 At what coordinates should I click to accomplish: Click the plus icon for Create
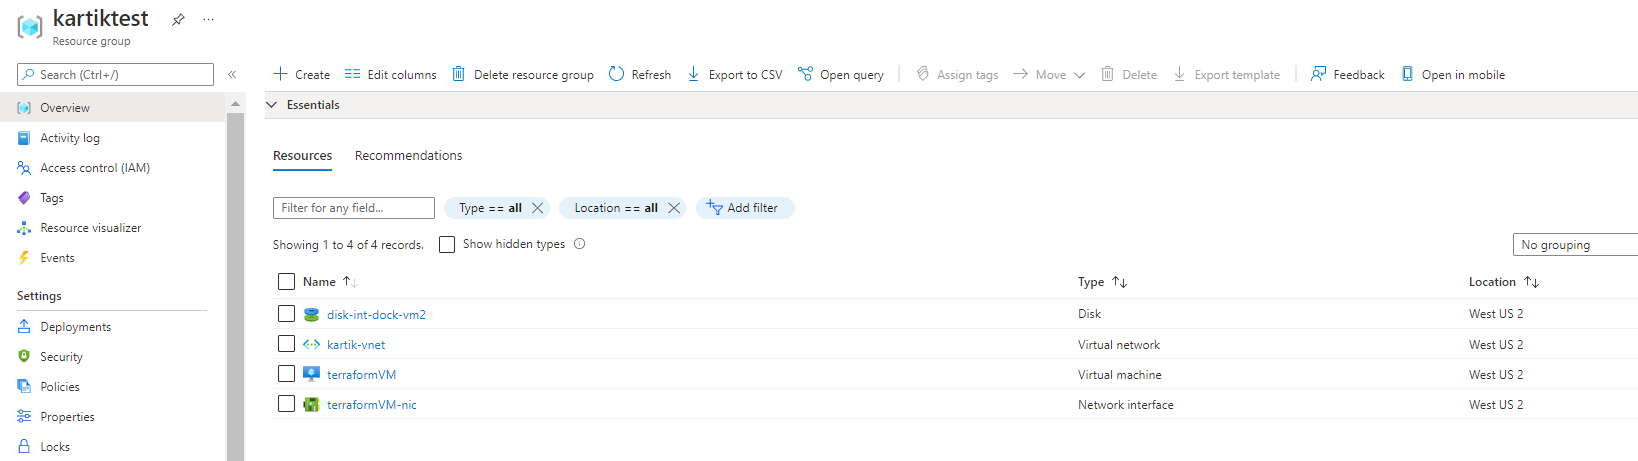tap(281, 74)
